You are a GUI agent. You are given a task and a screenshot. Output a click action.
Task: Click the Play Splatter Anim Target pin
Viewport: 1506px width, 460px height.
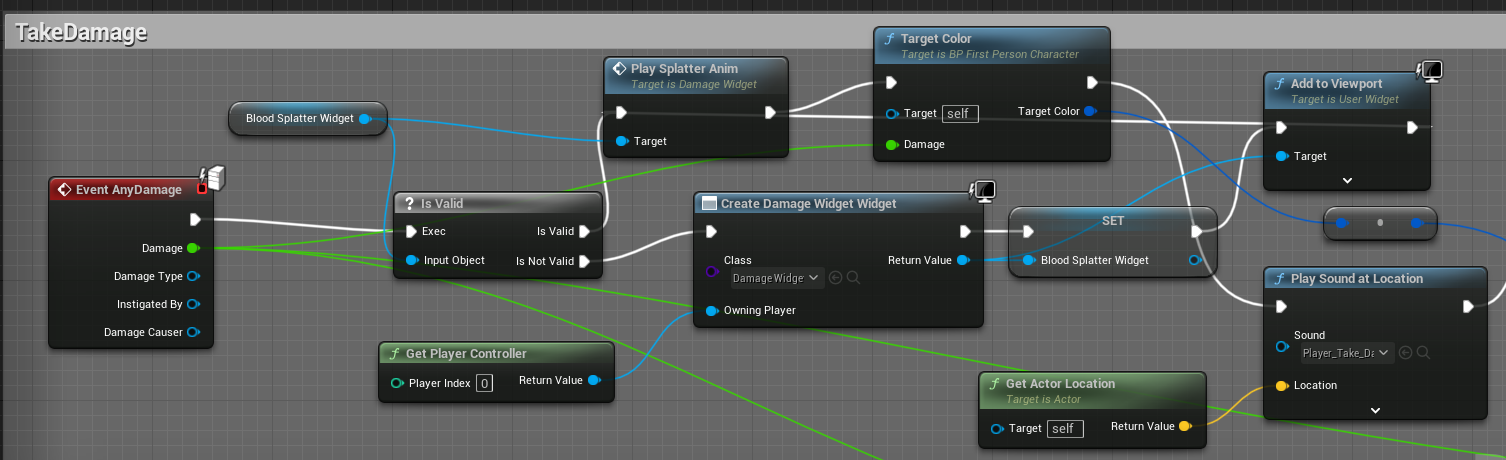[622, 141]
